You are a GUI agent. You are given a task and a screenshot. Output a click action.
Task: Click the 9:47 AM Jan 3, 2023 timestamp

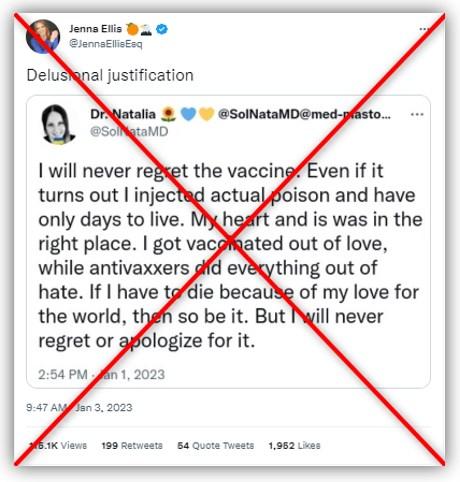tap(79, 407)
